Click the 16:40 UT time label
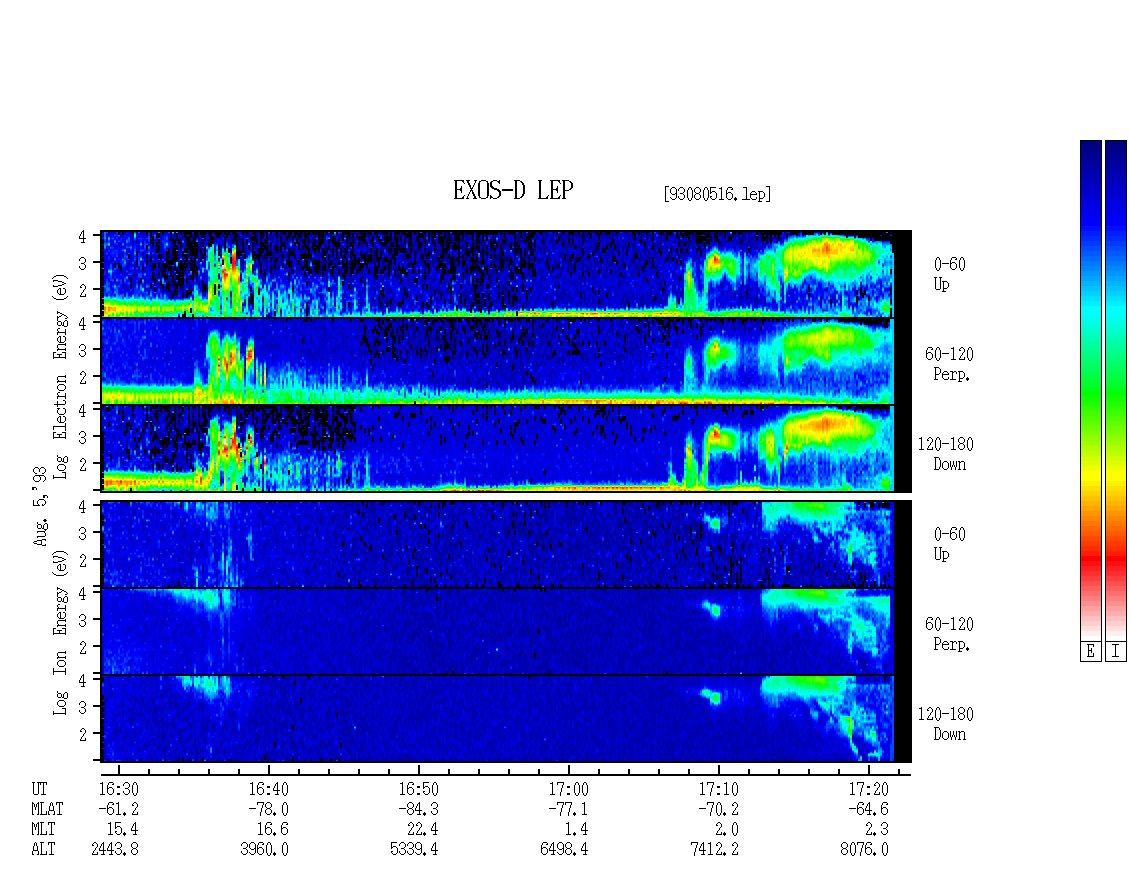 point(268,789)
